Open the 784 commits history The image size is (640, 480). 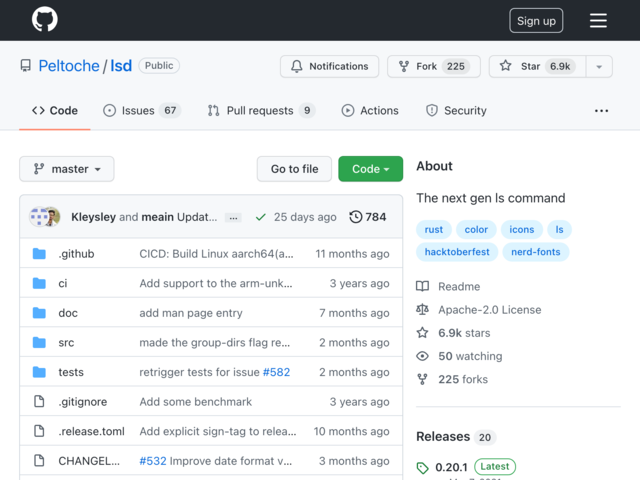pyautogui.click(x=367, y=217)
